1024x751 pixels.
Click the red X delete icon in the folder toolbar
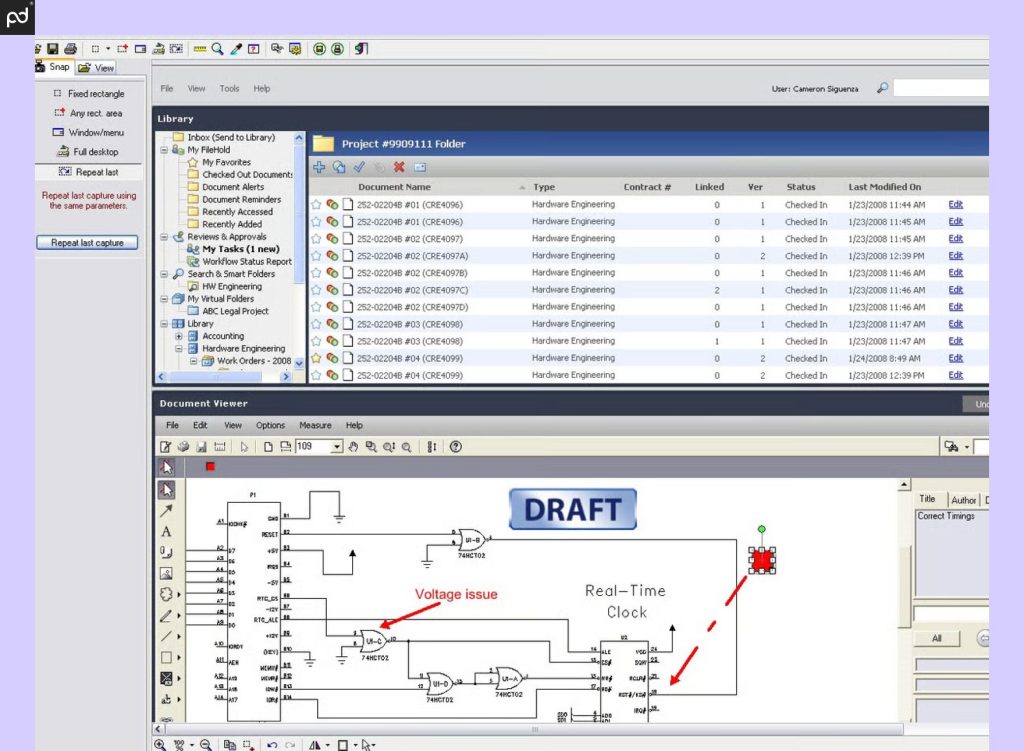(399, 167)
